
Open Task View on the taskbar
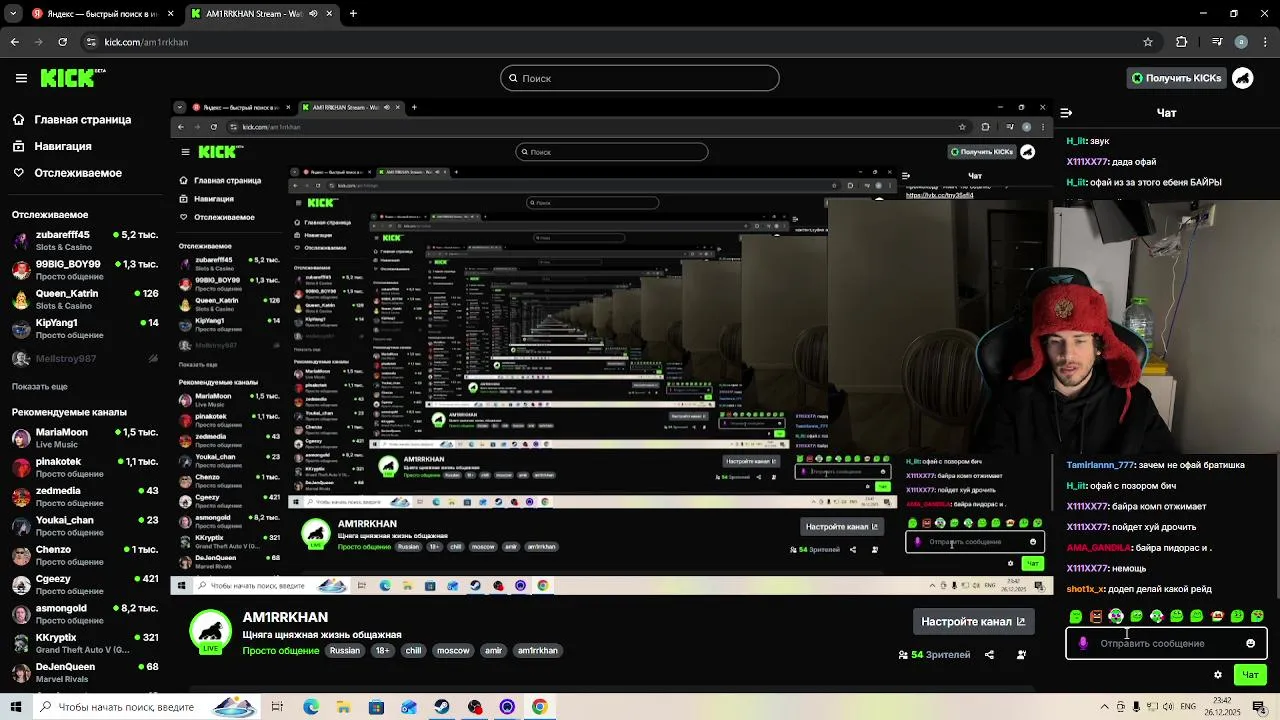[x=277, y=707]
